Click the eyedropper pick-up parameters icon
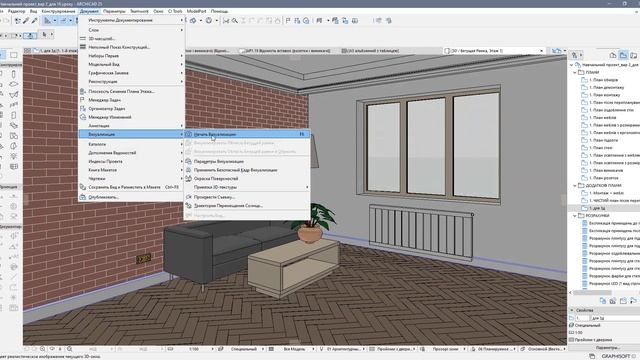The image size is (640, 360). [x=26, y=20]
